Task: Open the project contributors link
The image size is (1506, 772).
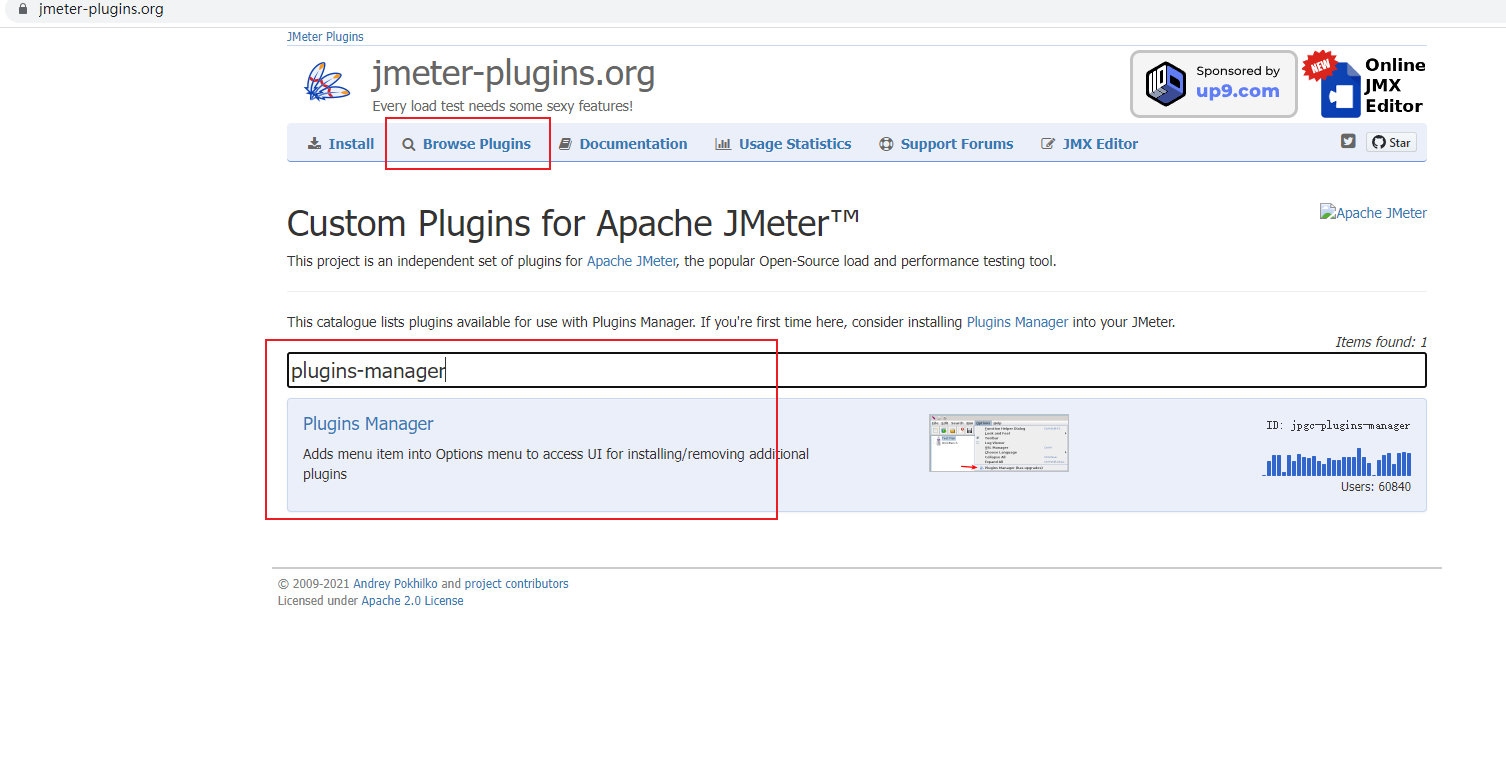Action: (x=516, y=584)
